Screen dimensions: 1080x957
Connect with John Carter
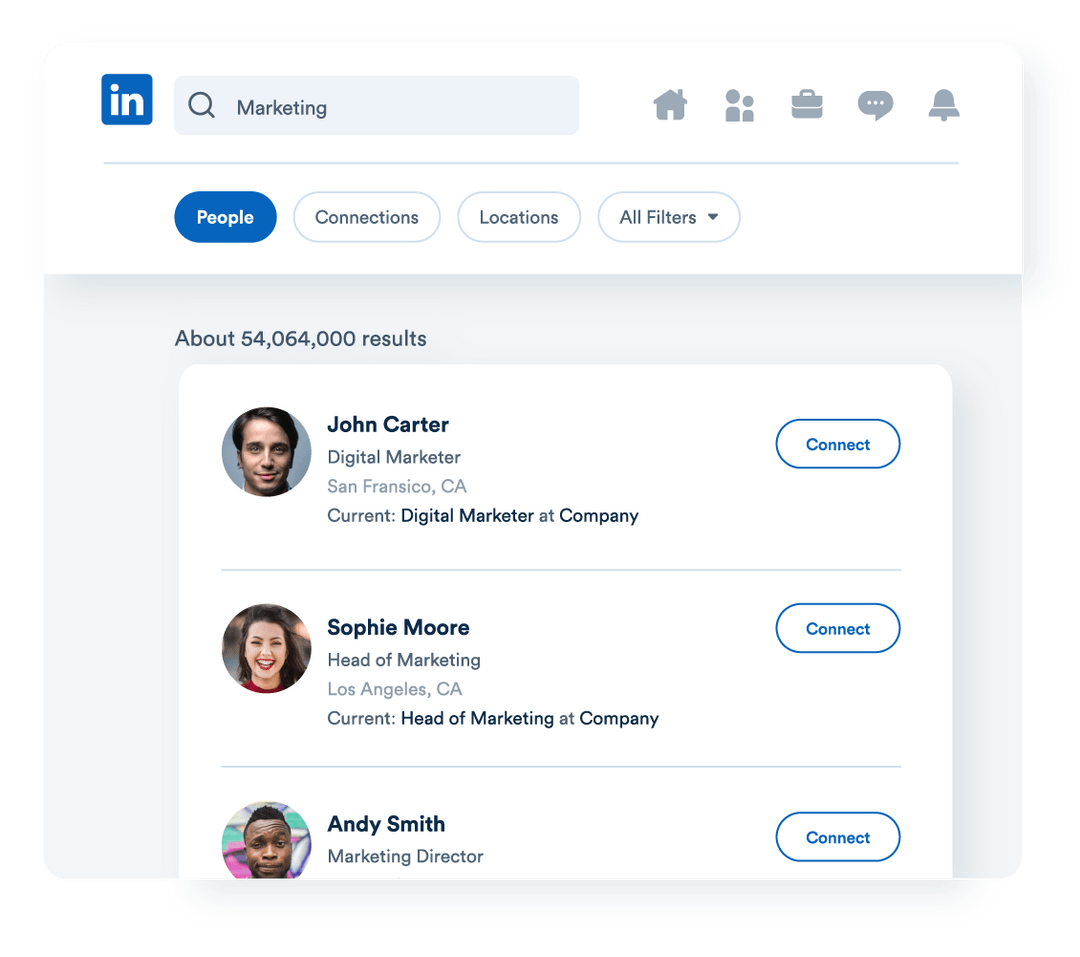[838, 444]
